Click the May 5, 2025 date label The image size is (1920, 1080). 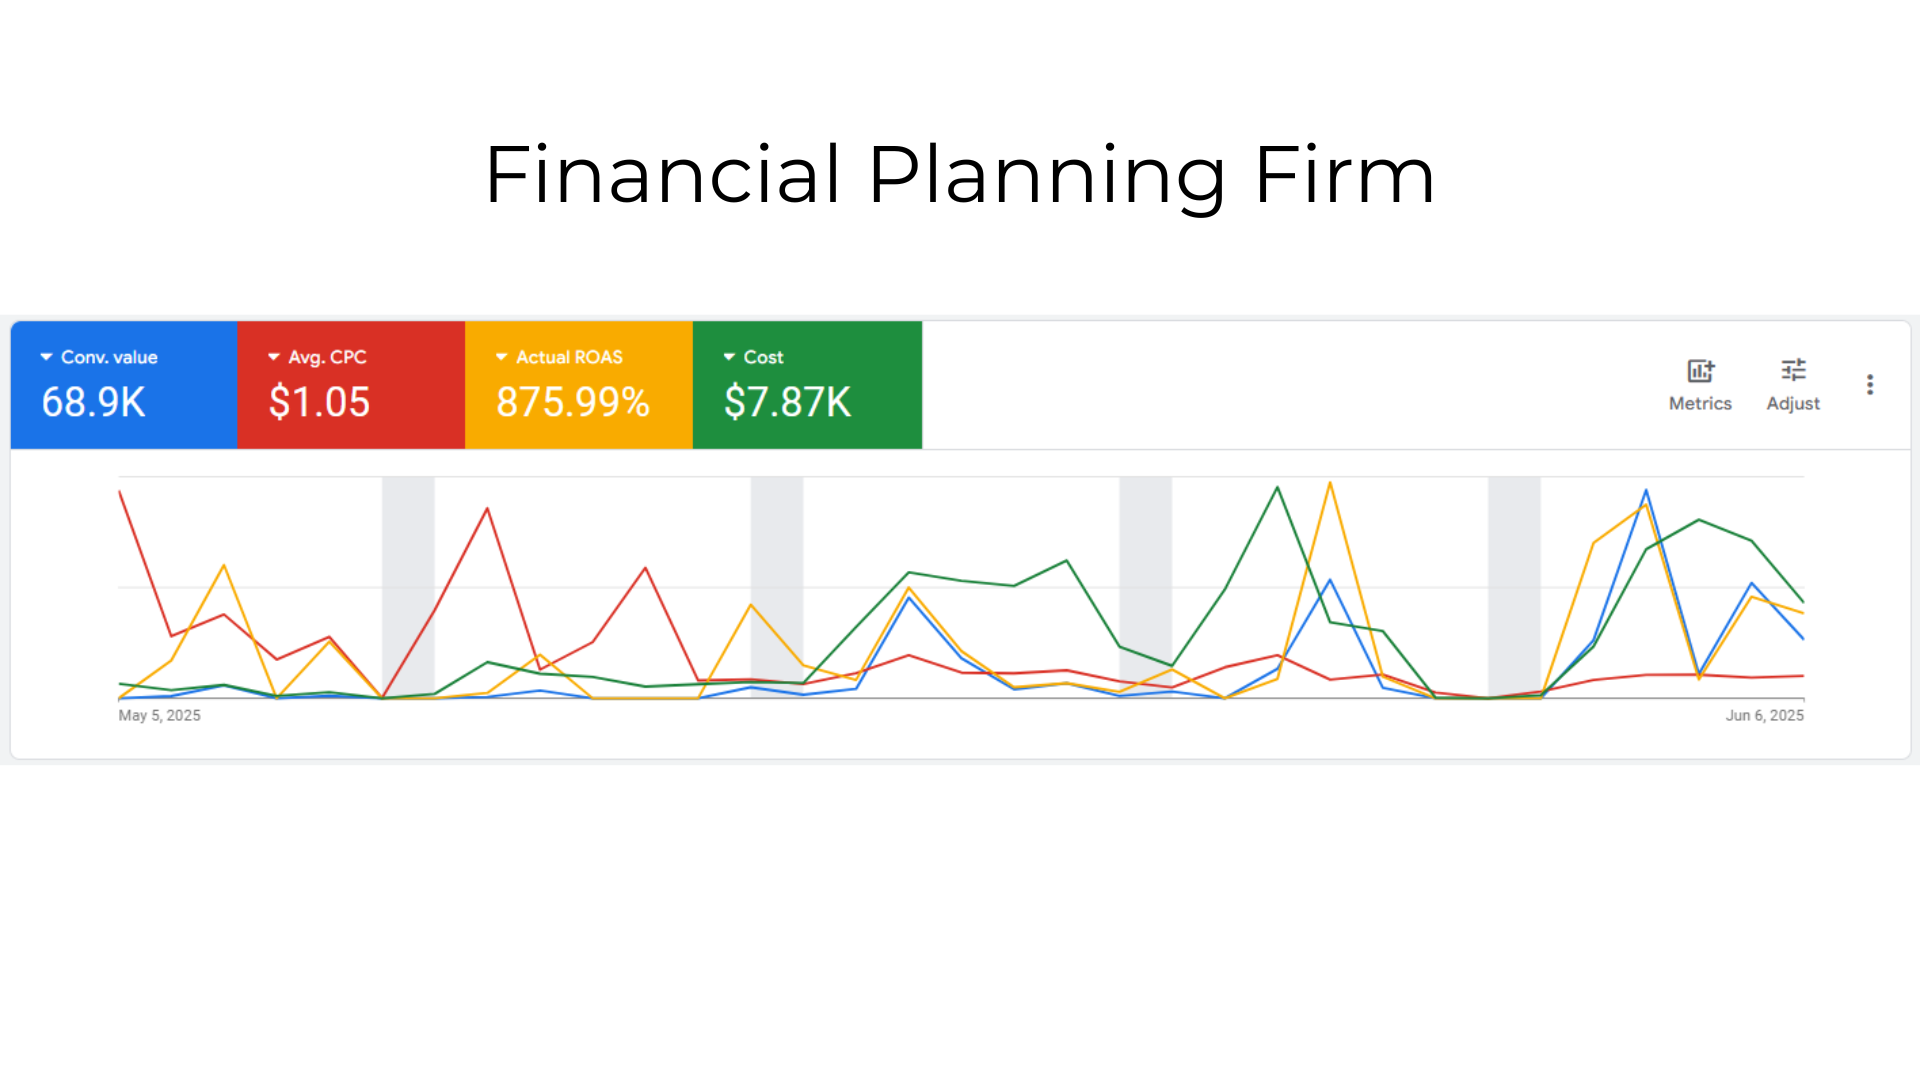pos(159,715)
